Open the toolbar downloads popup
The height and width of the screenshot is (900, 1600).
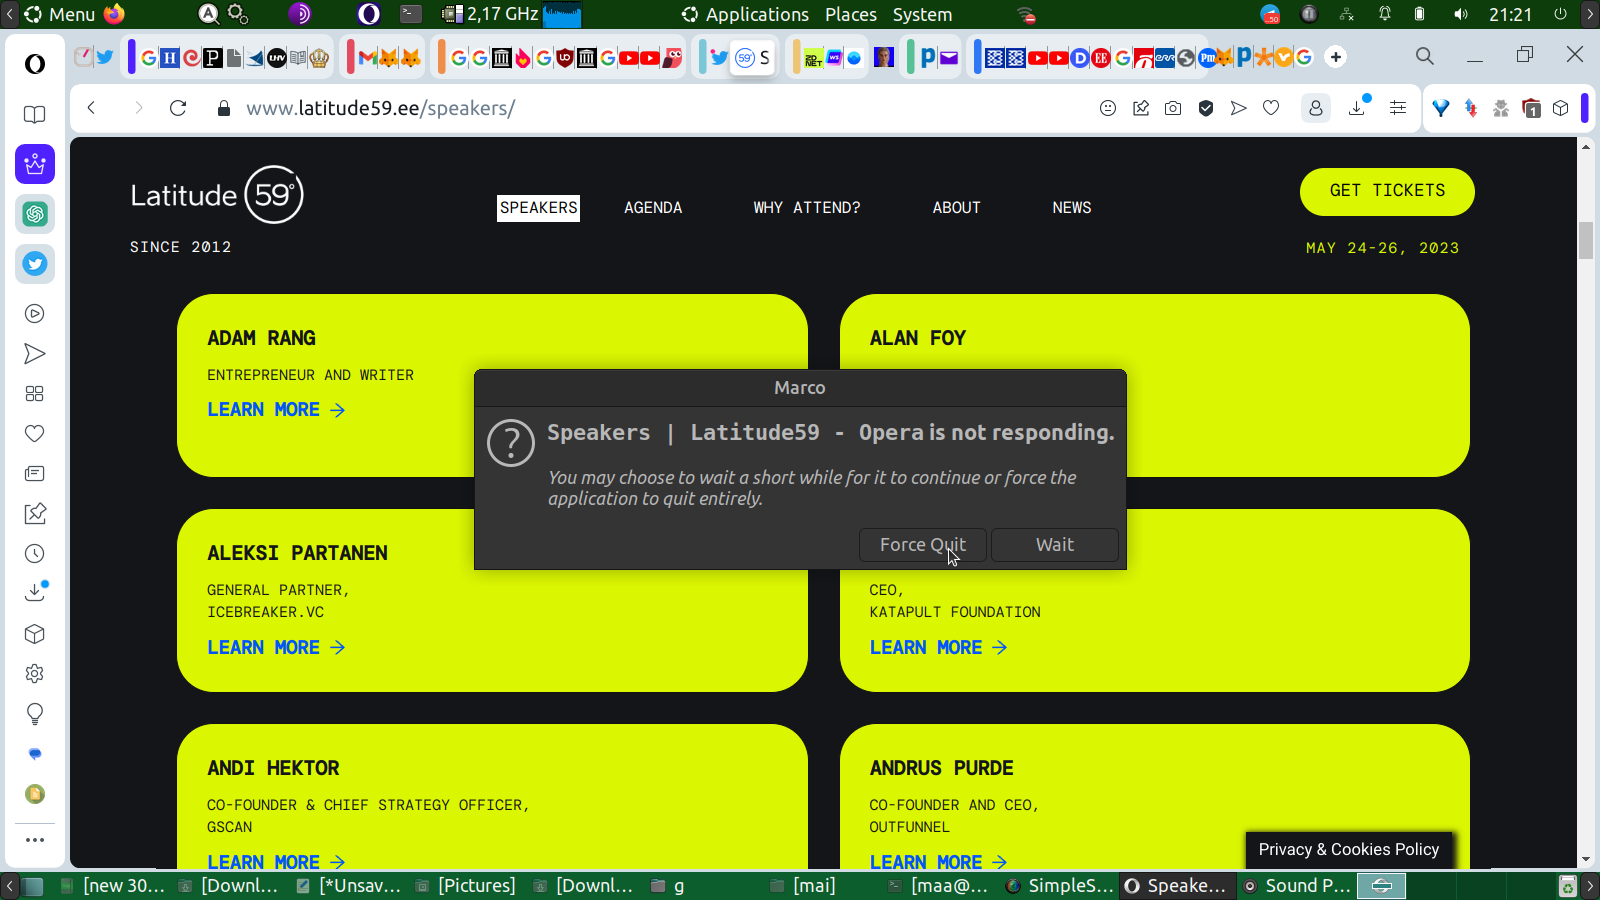tap(1358, 107)
